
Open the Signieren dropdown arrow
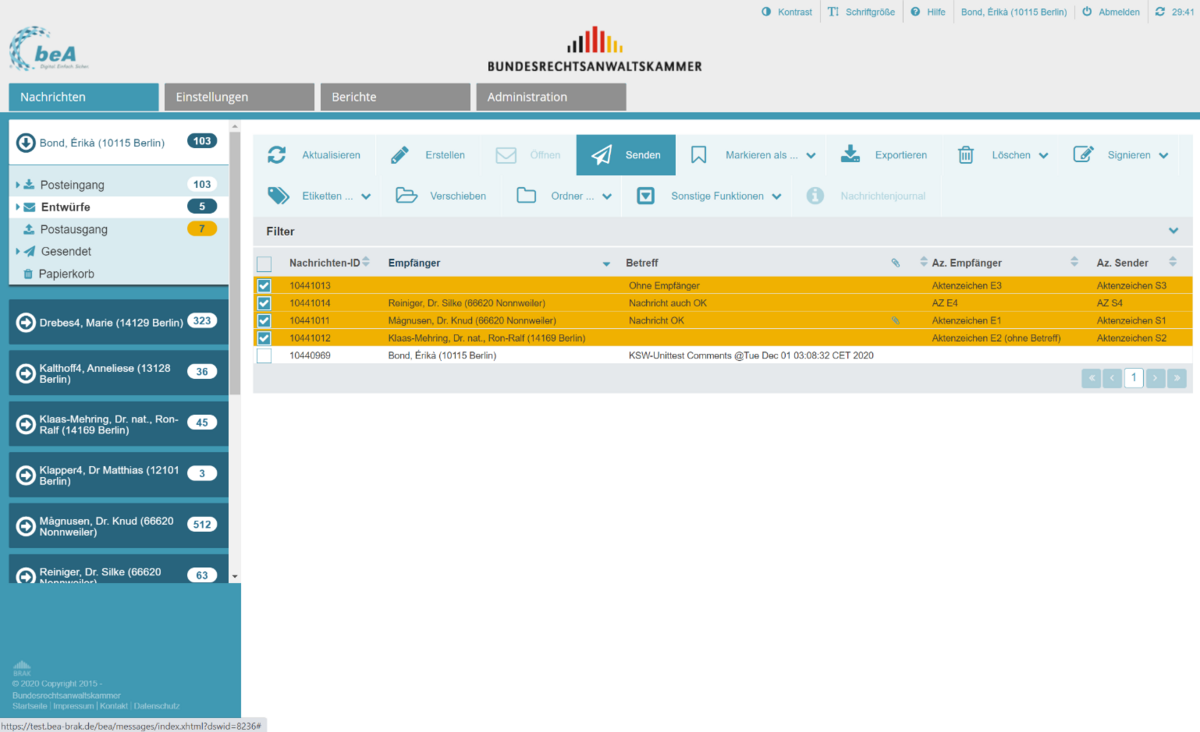1163,156
